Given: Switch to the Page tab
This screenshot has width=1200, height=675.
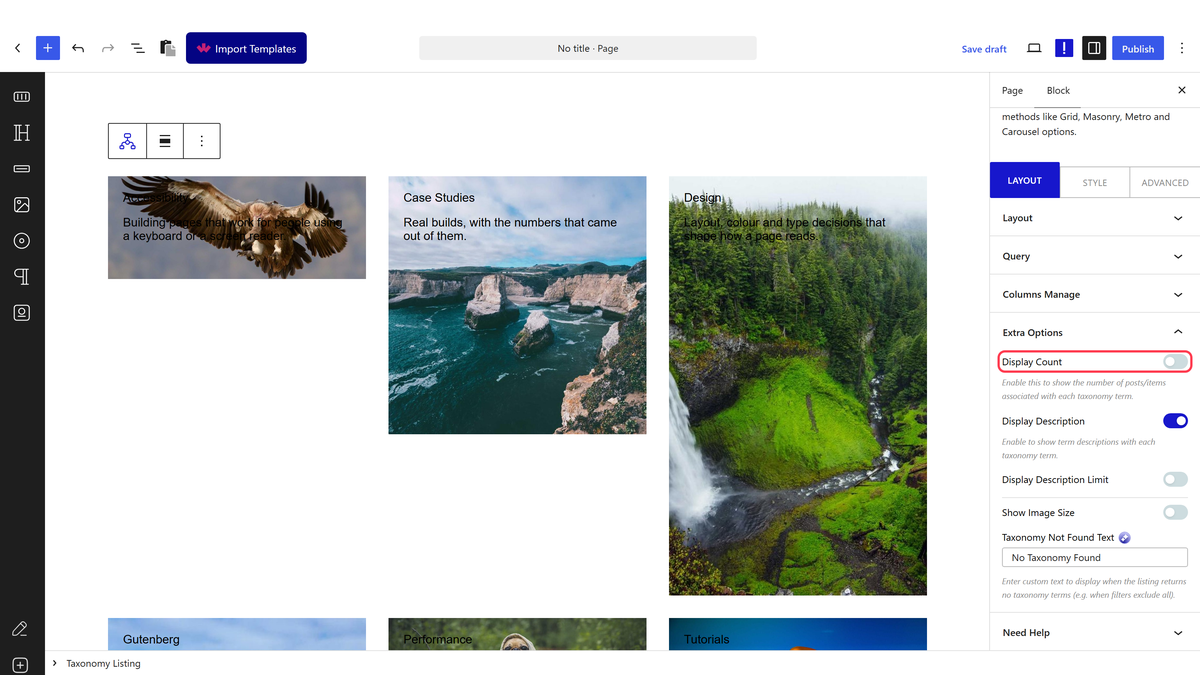Looking at the screenshot, I should coord(1012,90).
